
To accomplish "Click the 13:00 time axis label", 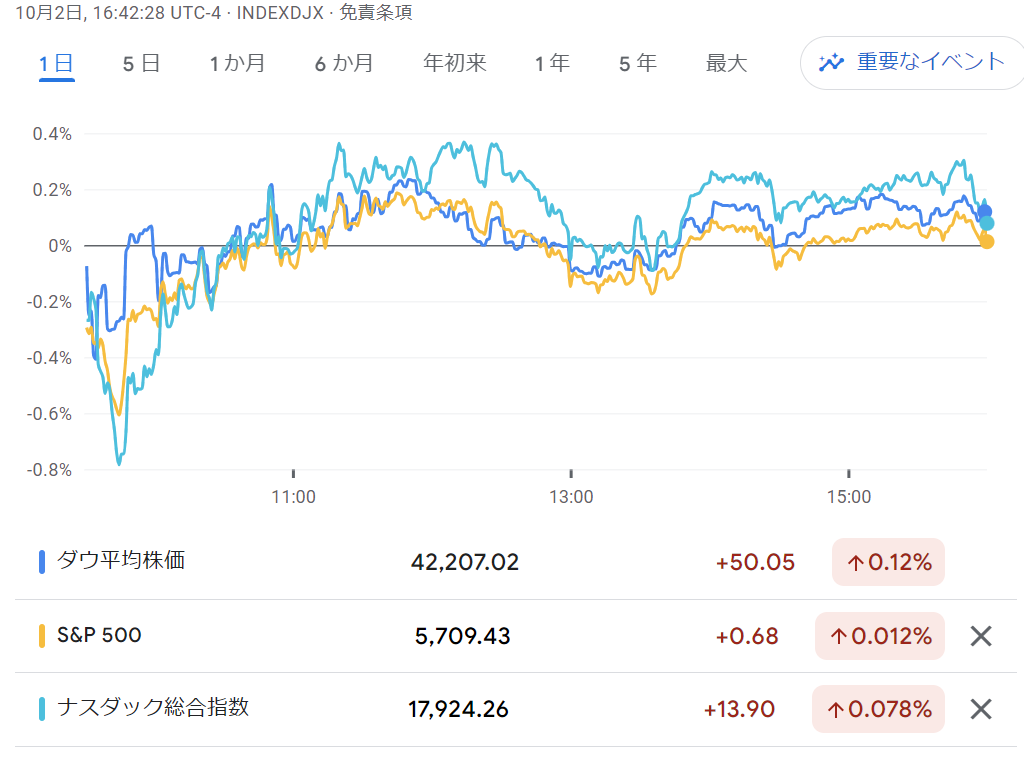I will (x=571, y=497).
